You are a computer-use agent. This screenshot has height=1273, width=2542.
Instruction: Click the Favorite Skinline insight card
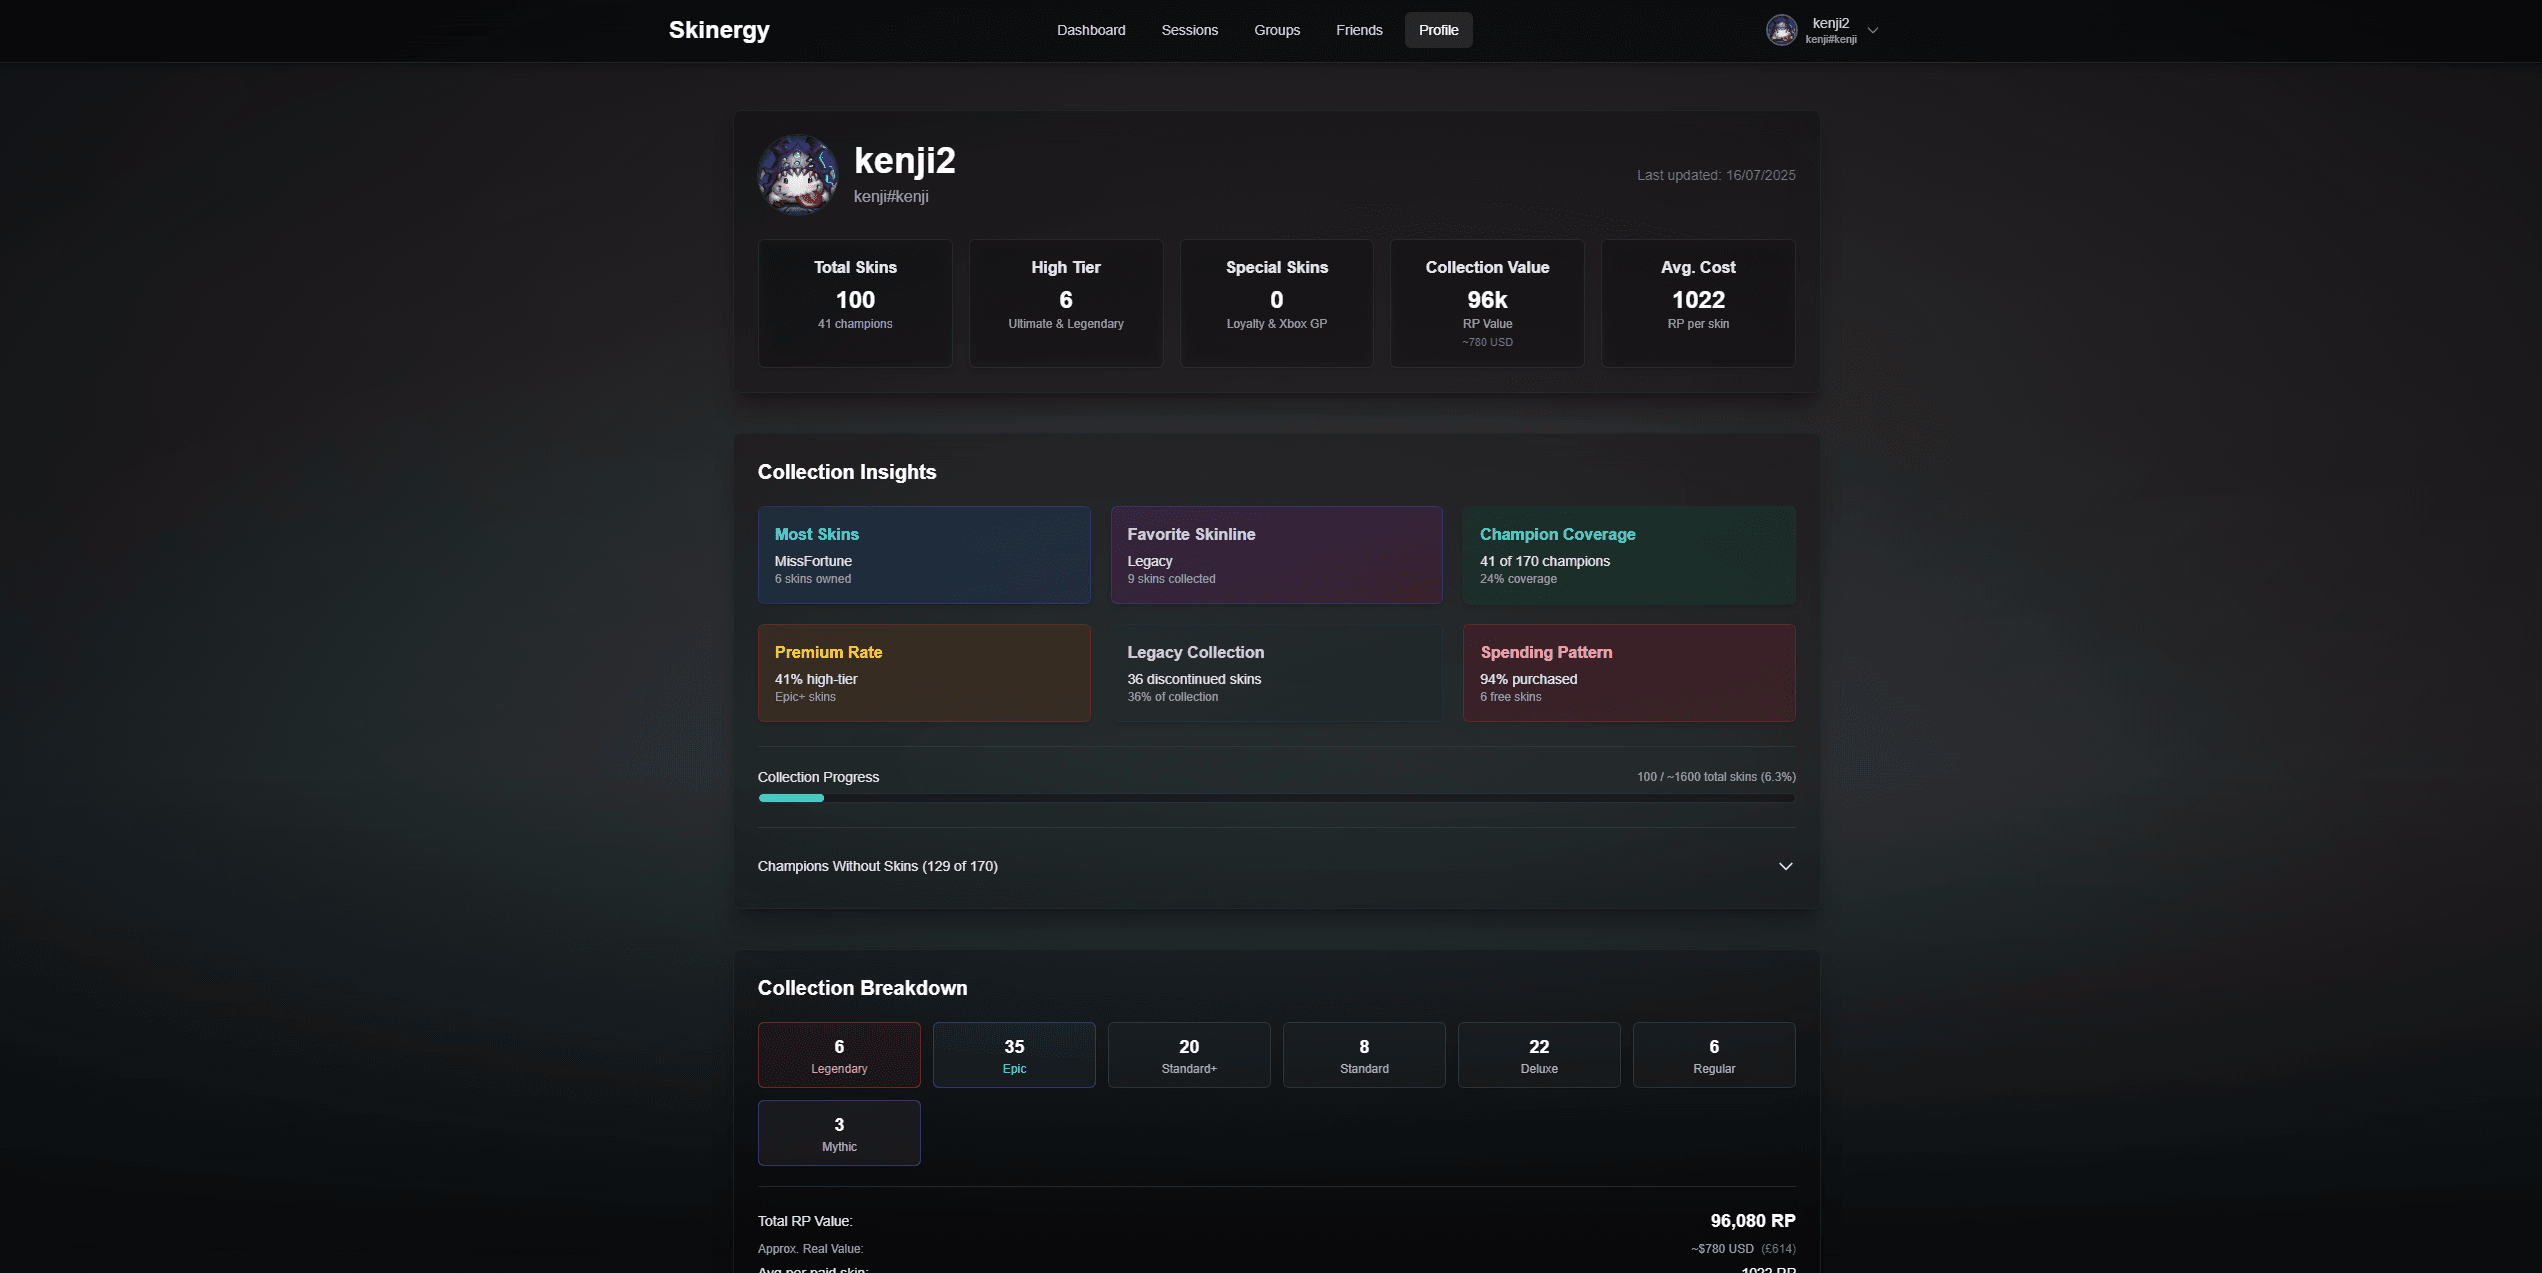pyautogui.click(x=1276, y=555)
